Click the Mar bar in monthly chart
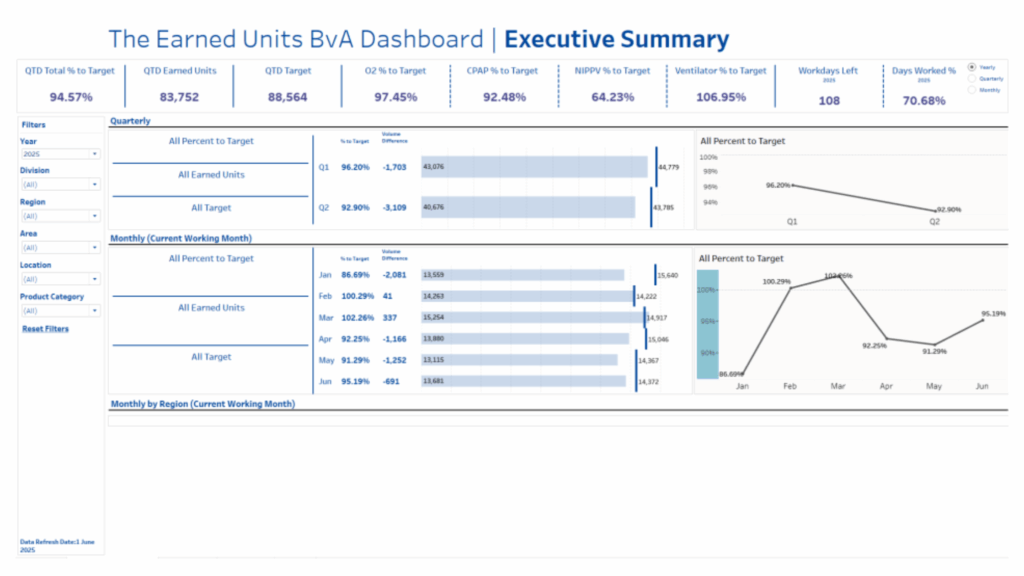The width and height of the screenshot is (1024, 576). 532,317
